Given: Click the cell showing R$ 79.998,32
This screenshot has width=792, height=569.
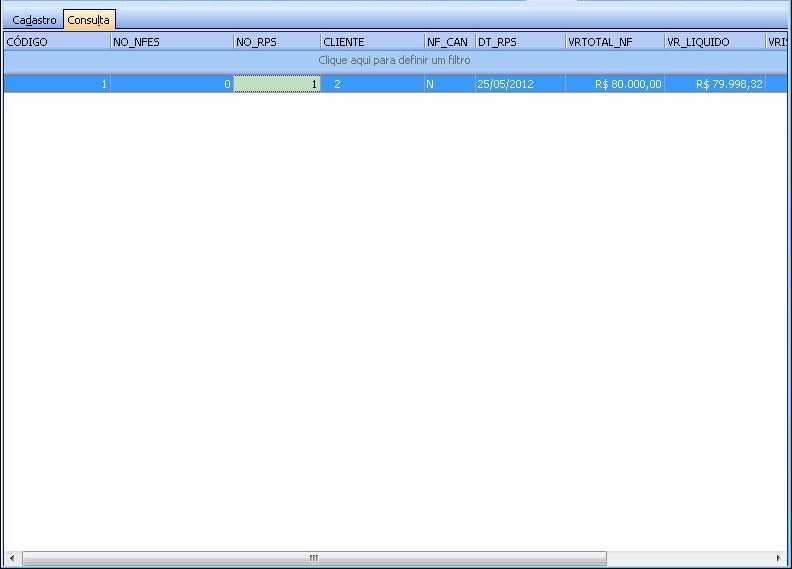Looking at the screenshot, I should [x=714, y=85].
